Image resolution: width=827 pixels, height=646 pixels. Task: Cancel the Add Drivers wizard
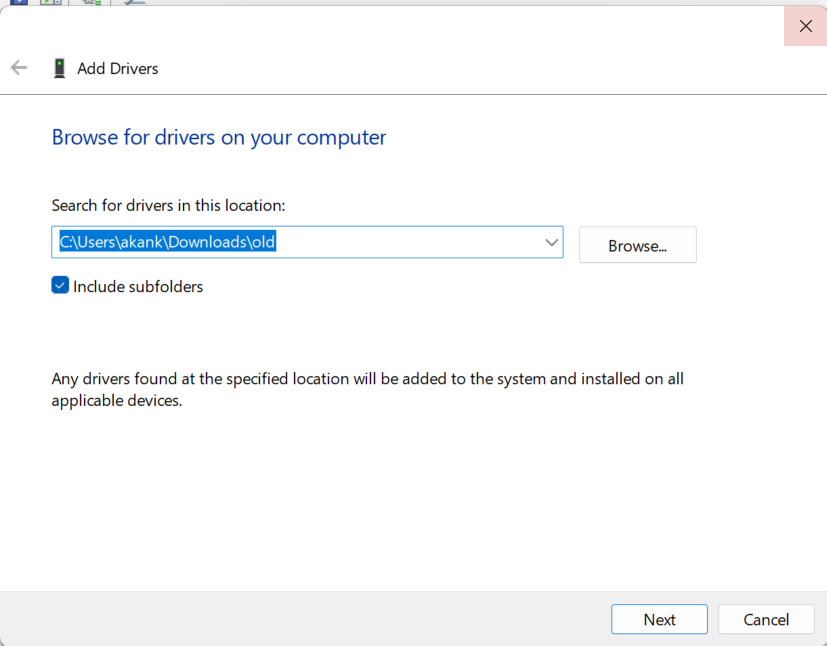click(766, 619)
